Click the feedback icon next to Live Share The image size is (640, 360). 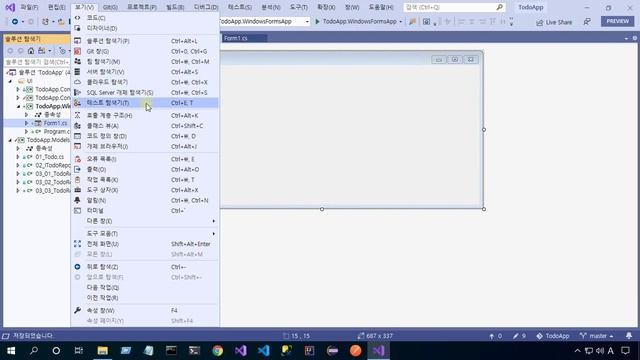coord(587,22)
